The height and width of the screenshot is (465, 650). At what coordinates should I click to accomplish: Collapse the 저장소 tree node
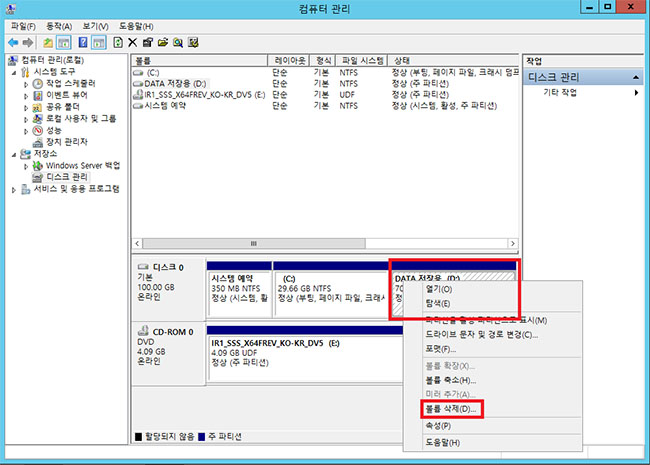pos(15,154)
